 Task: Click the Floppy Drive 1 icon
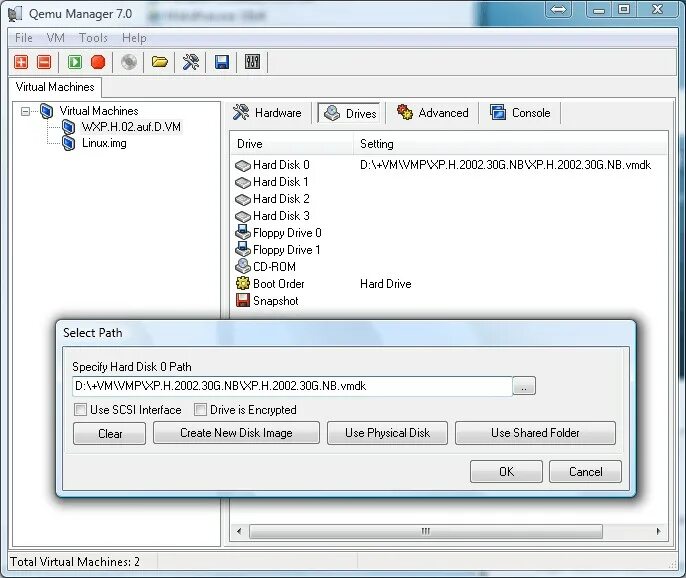pos(243,249)
